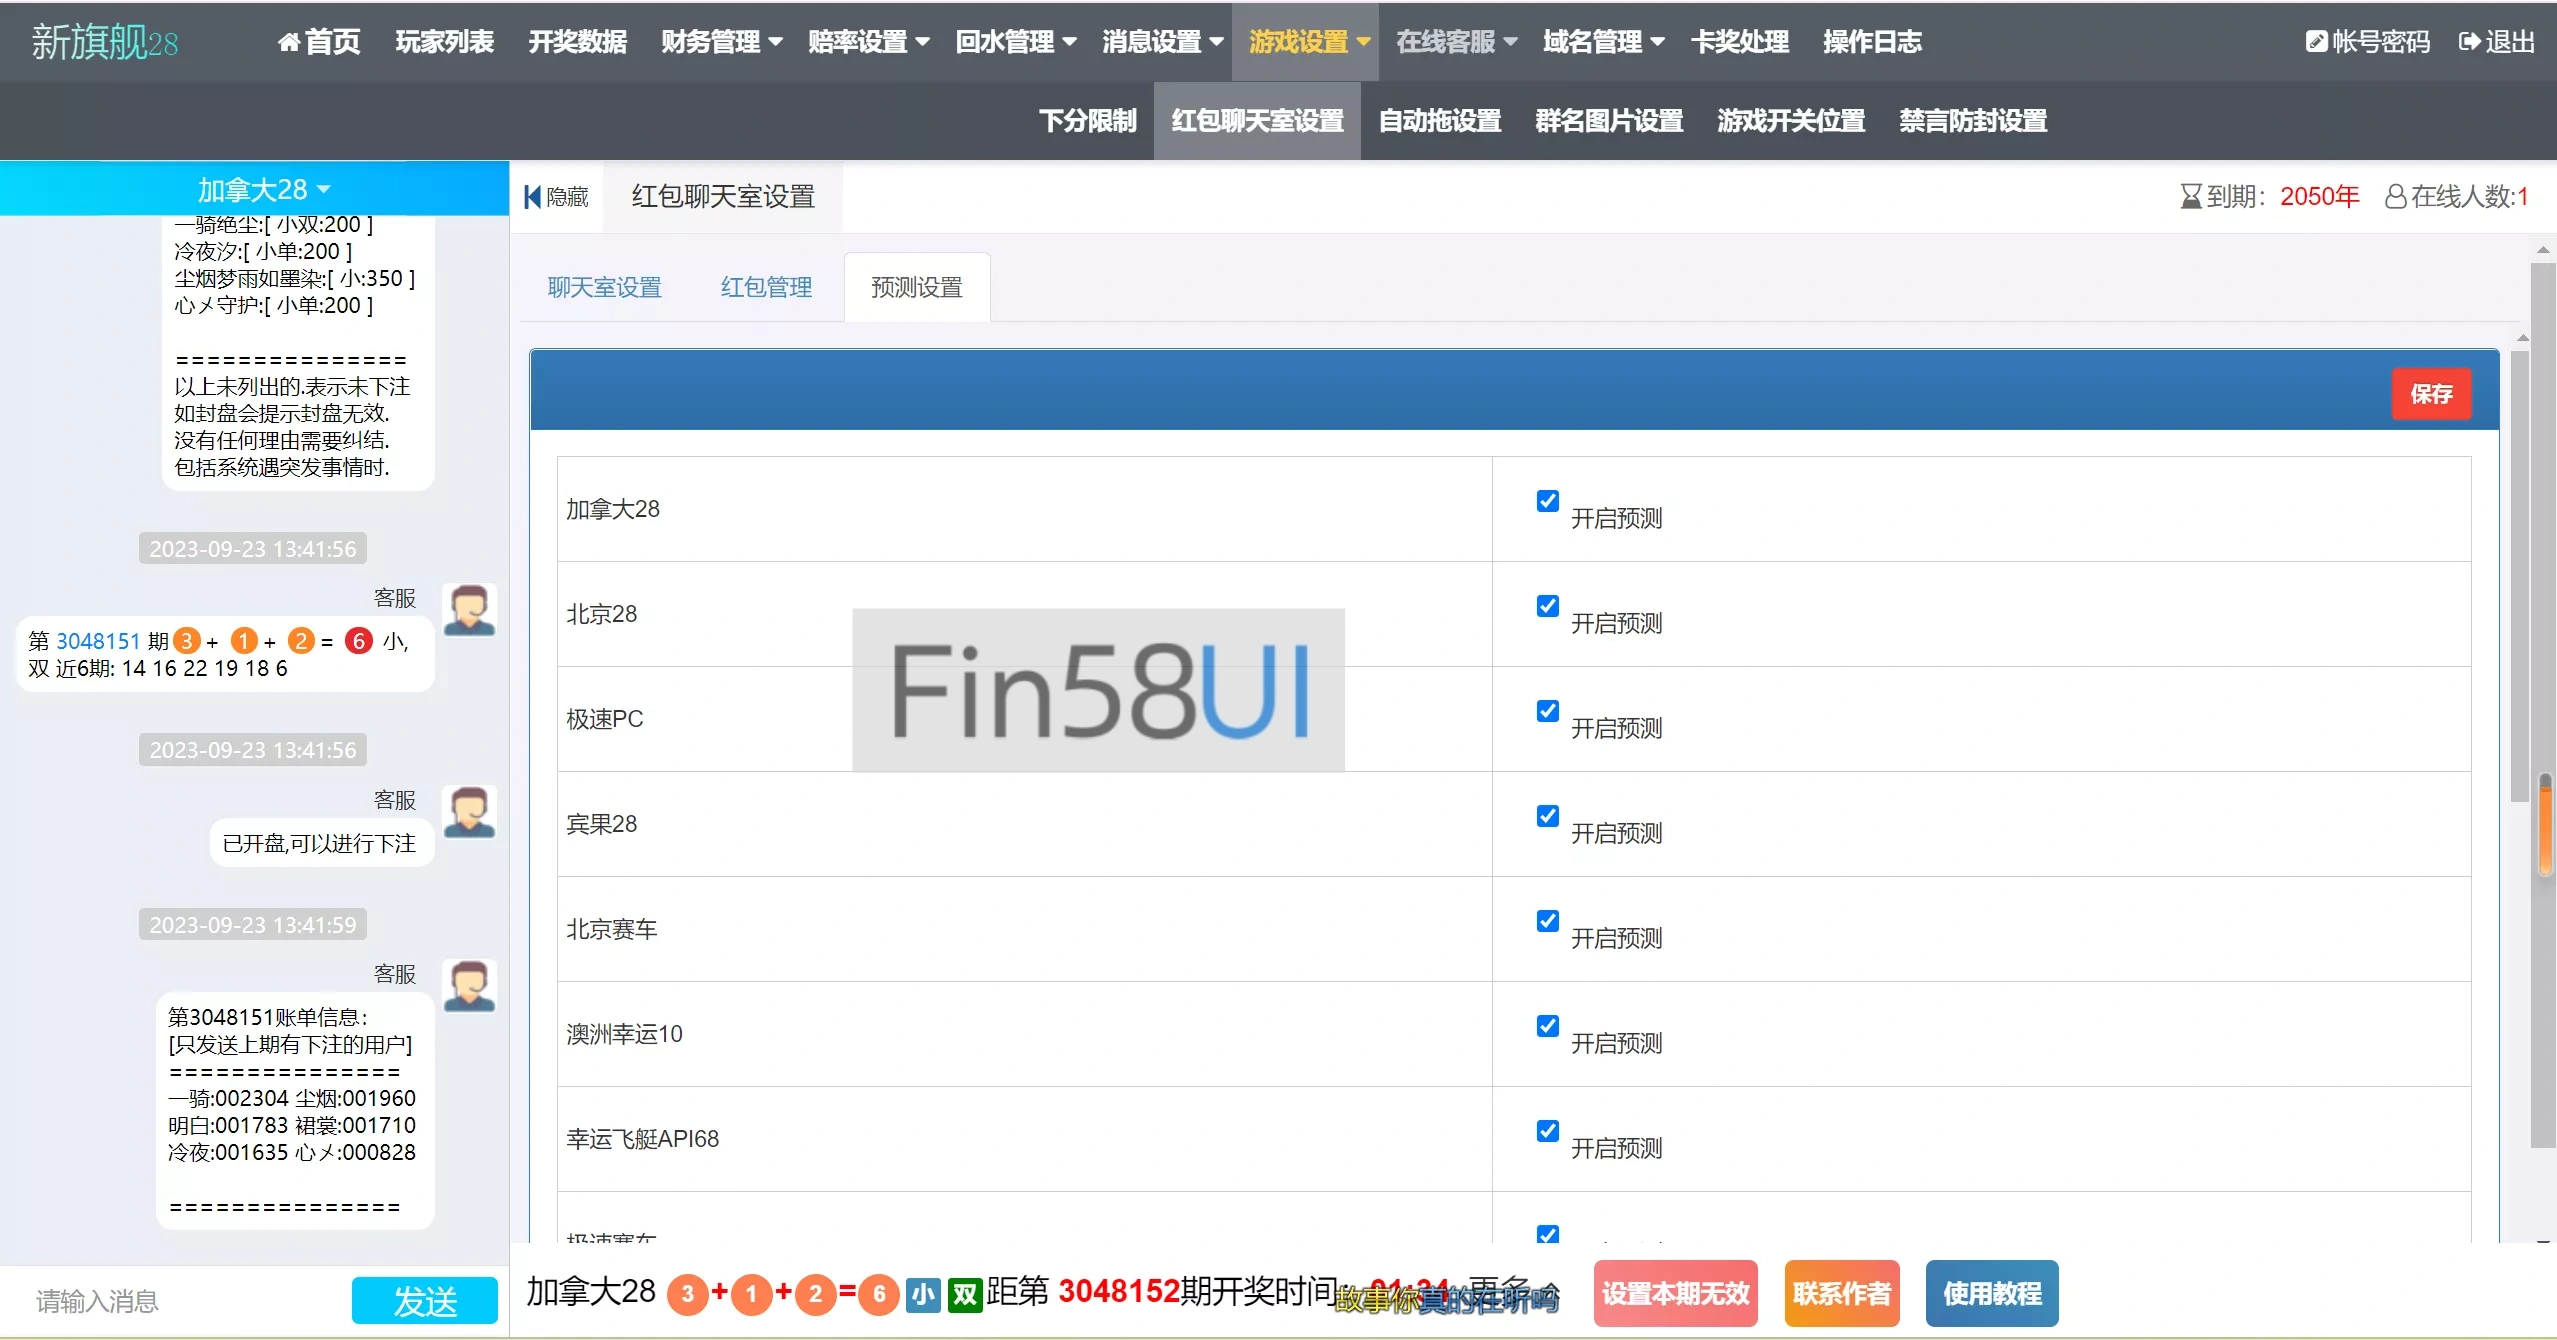Open the 自动拖设置 submenu item

pyautogui.click(x=1439, y=121)
